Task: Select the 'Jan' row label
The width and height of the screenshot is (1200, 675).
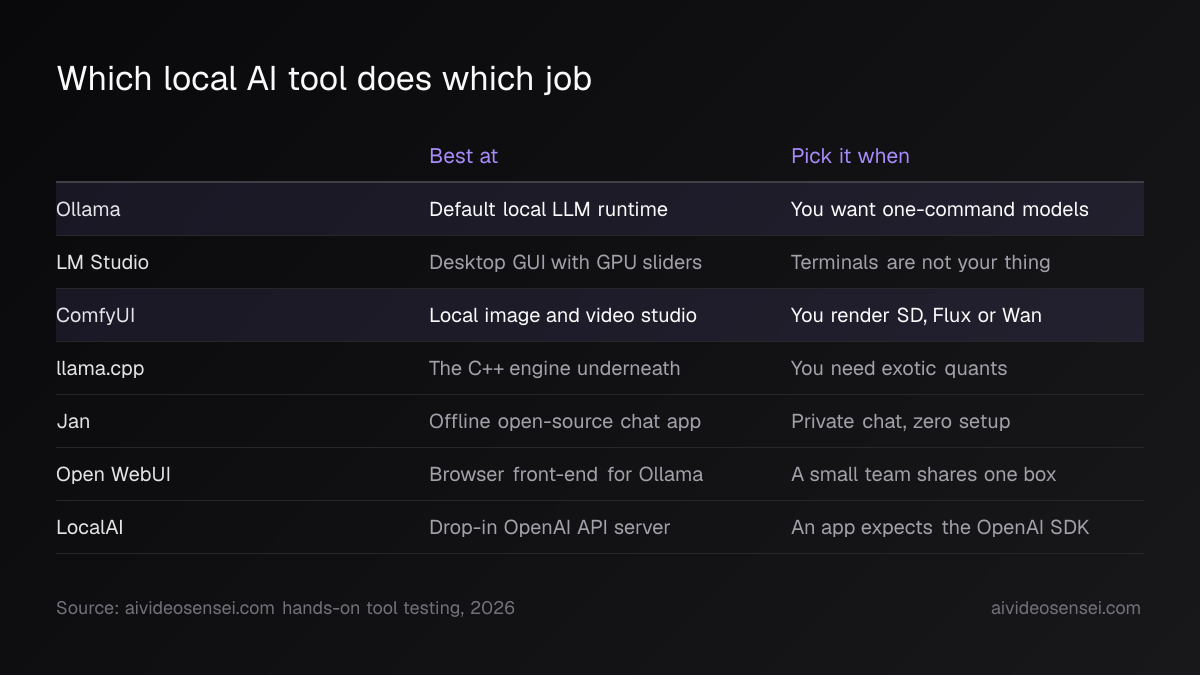Action: [73, 421]
